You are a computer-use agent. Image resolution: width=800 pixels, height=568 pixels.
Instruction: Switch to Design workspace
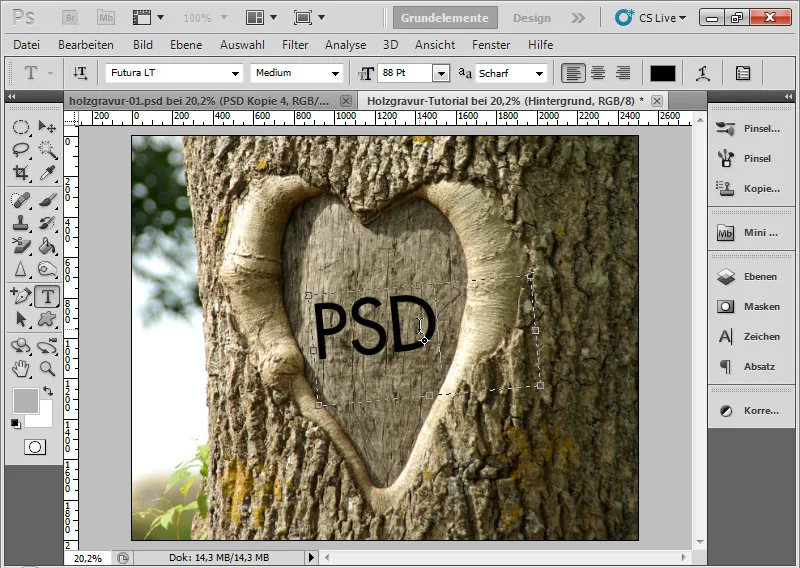pos(532,18)
